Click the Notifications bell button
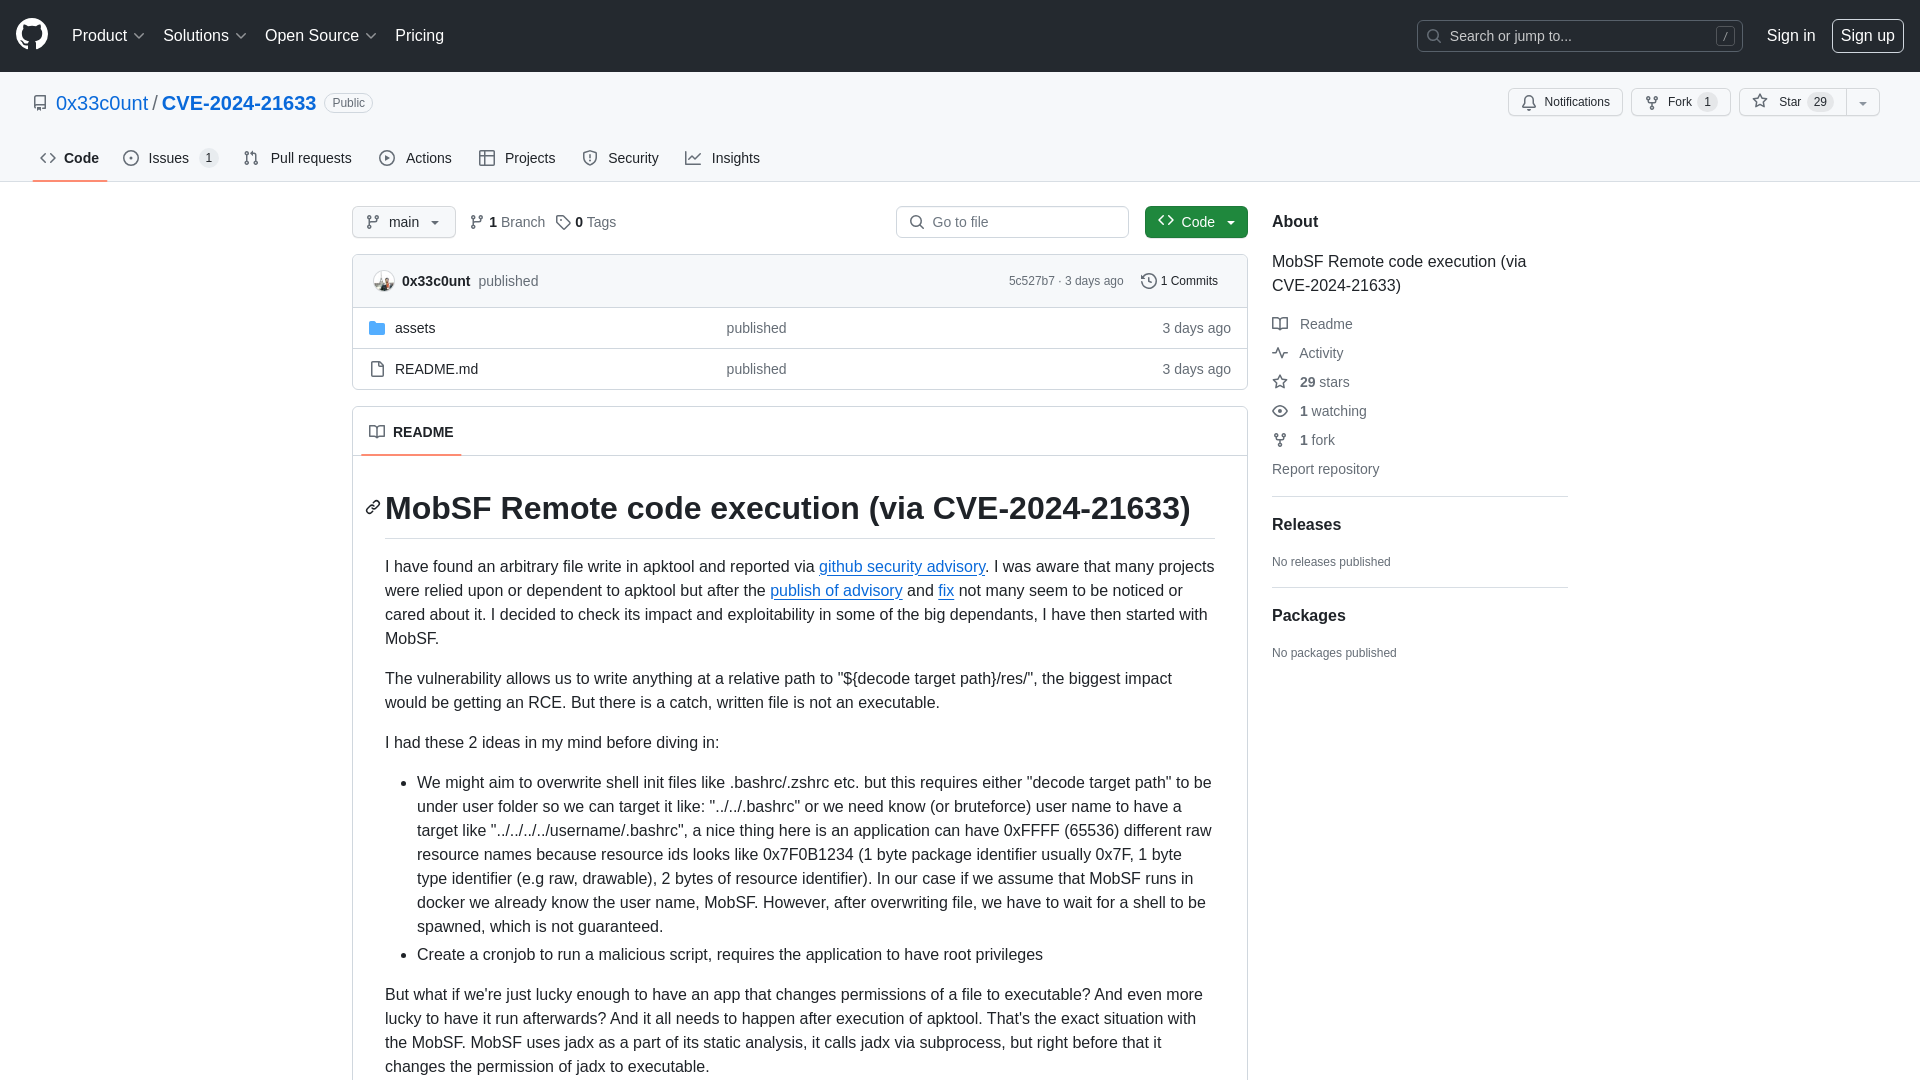 pyautogui.click(x=1565, y=102)
